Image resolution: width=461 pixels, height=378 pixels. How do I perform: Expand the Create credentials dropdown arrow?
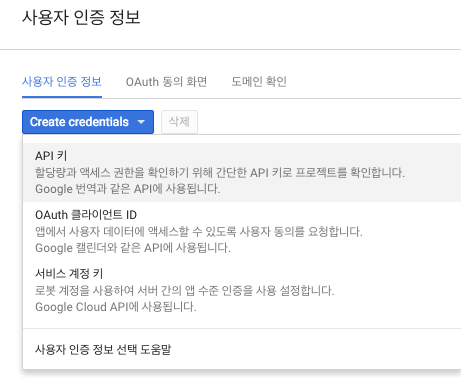pyautogui.click(x=141, y=122)
